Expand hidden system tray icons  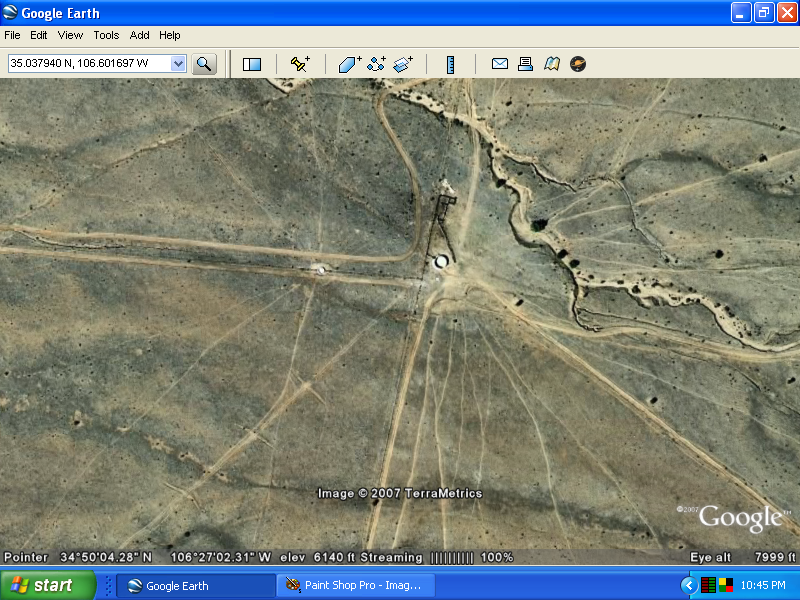(x=689, y=586)
